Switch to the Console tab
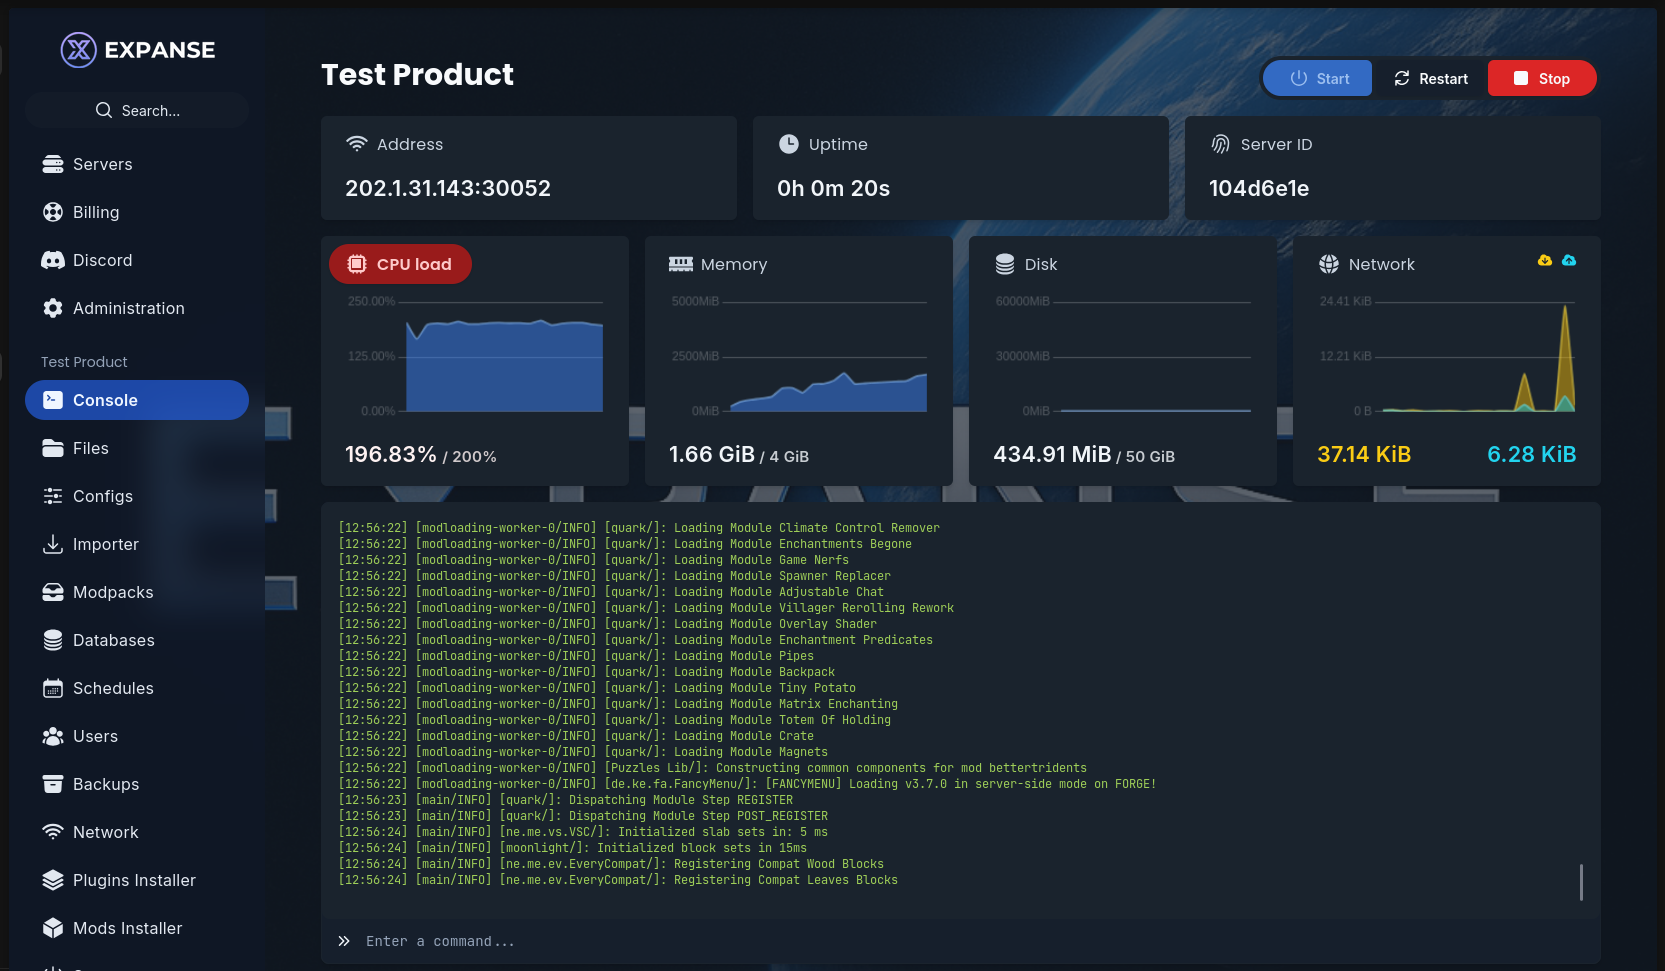Screen dimensions: 1665x971 103,399
